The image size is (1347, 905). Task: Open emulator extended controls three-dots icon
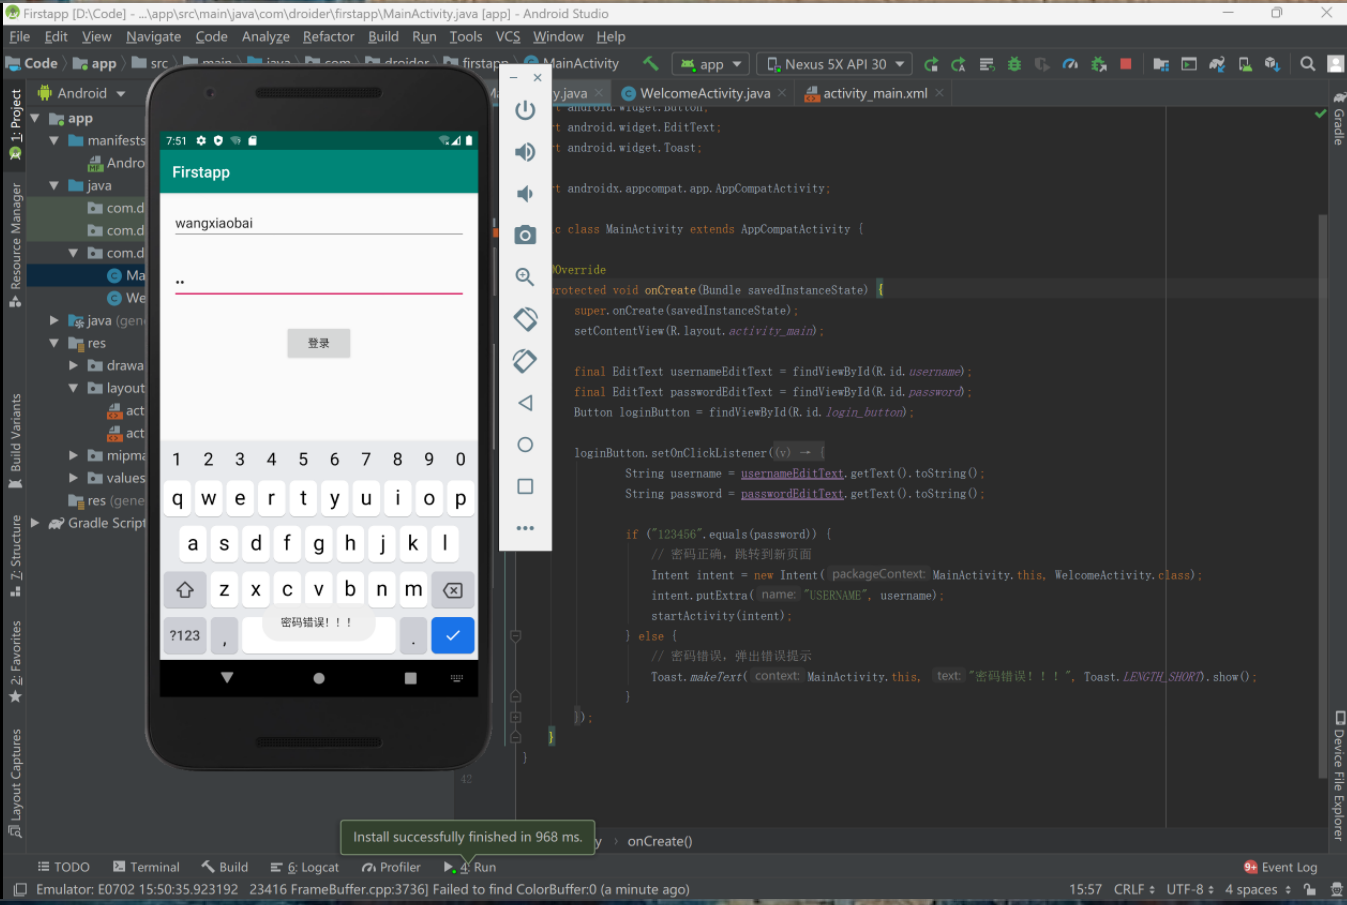pyautogui.click(x=525, y=528)
